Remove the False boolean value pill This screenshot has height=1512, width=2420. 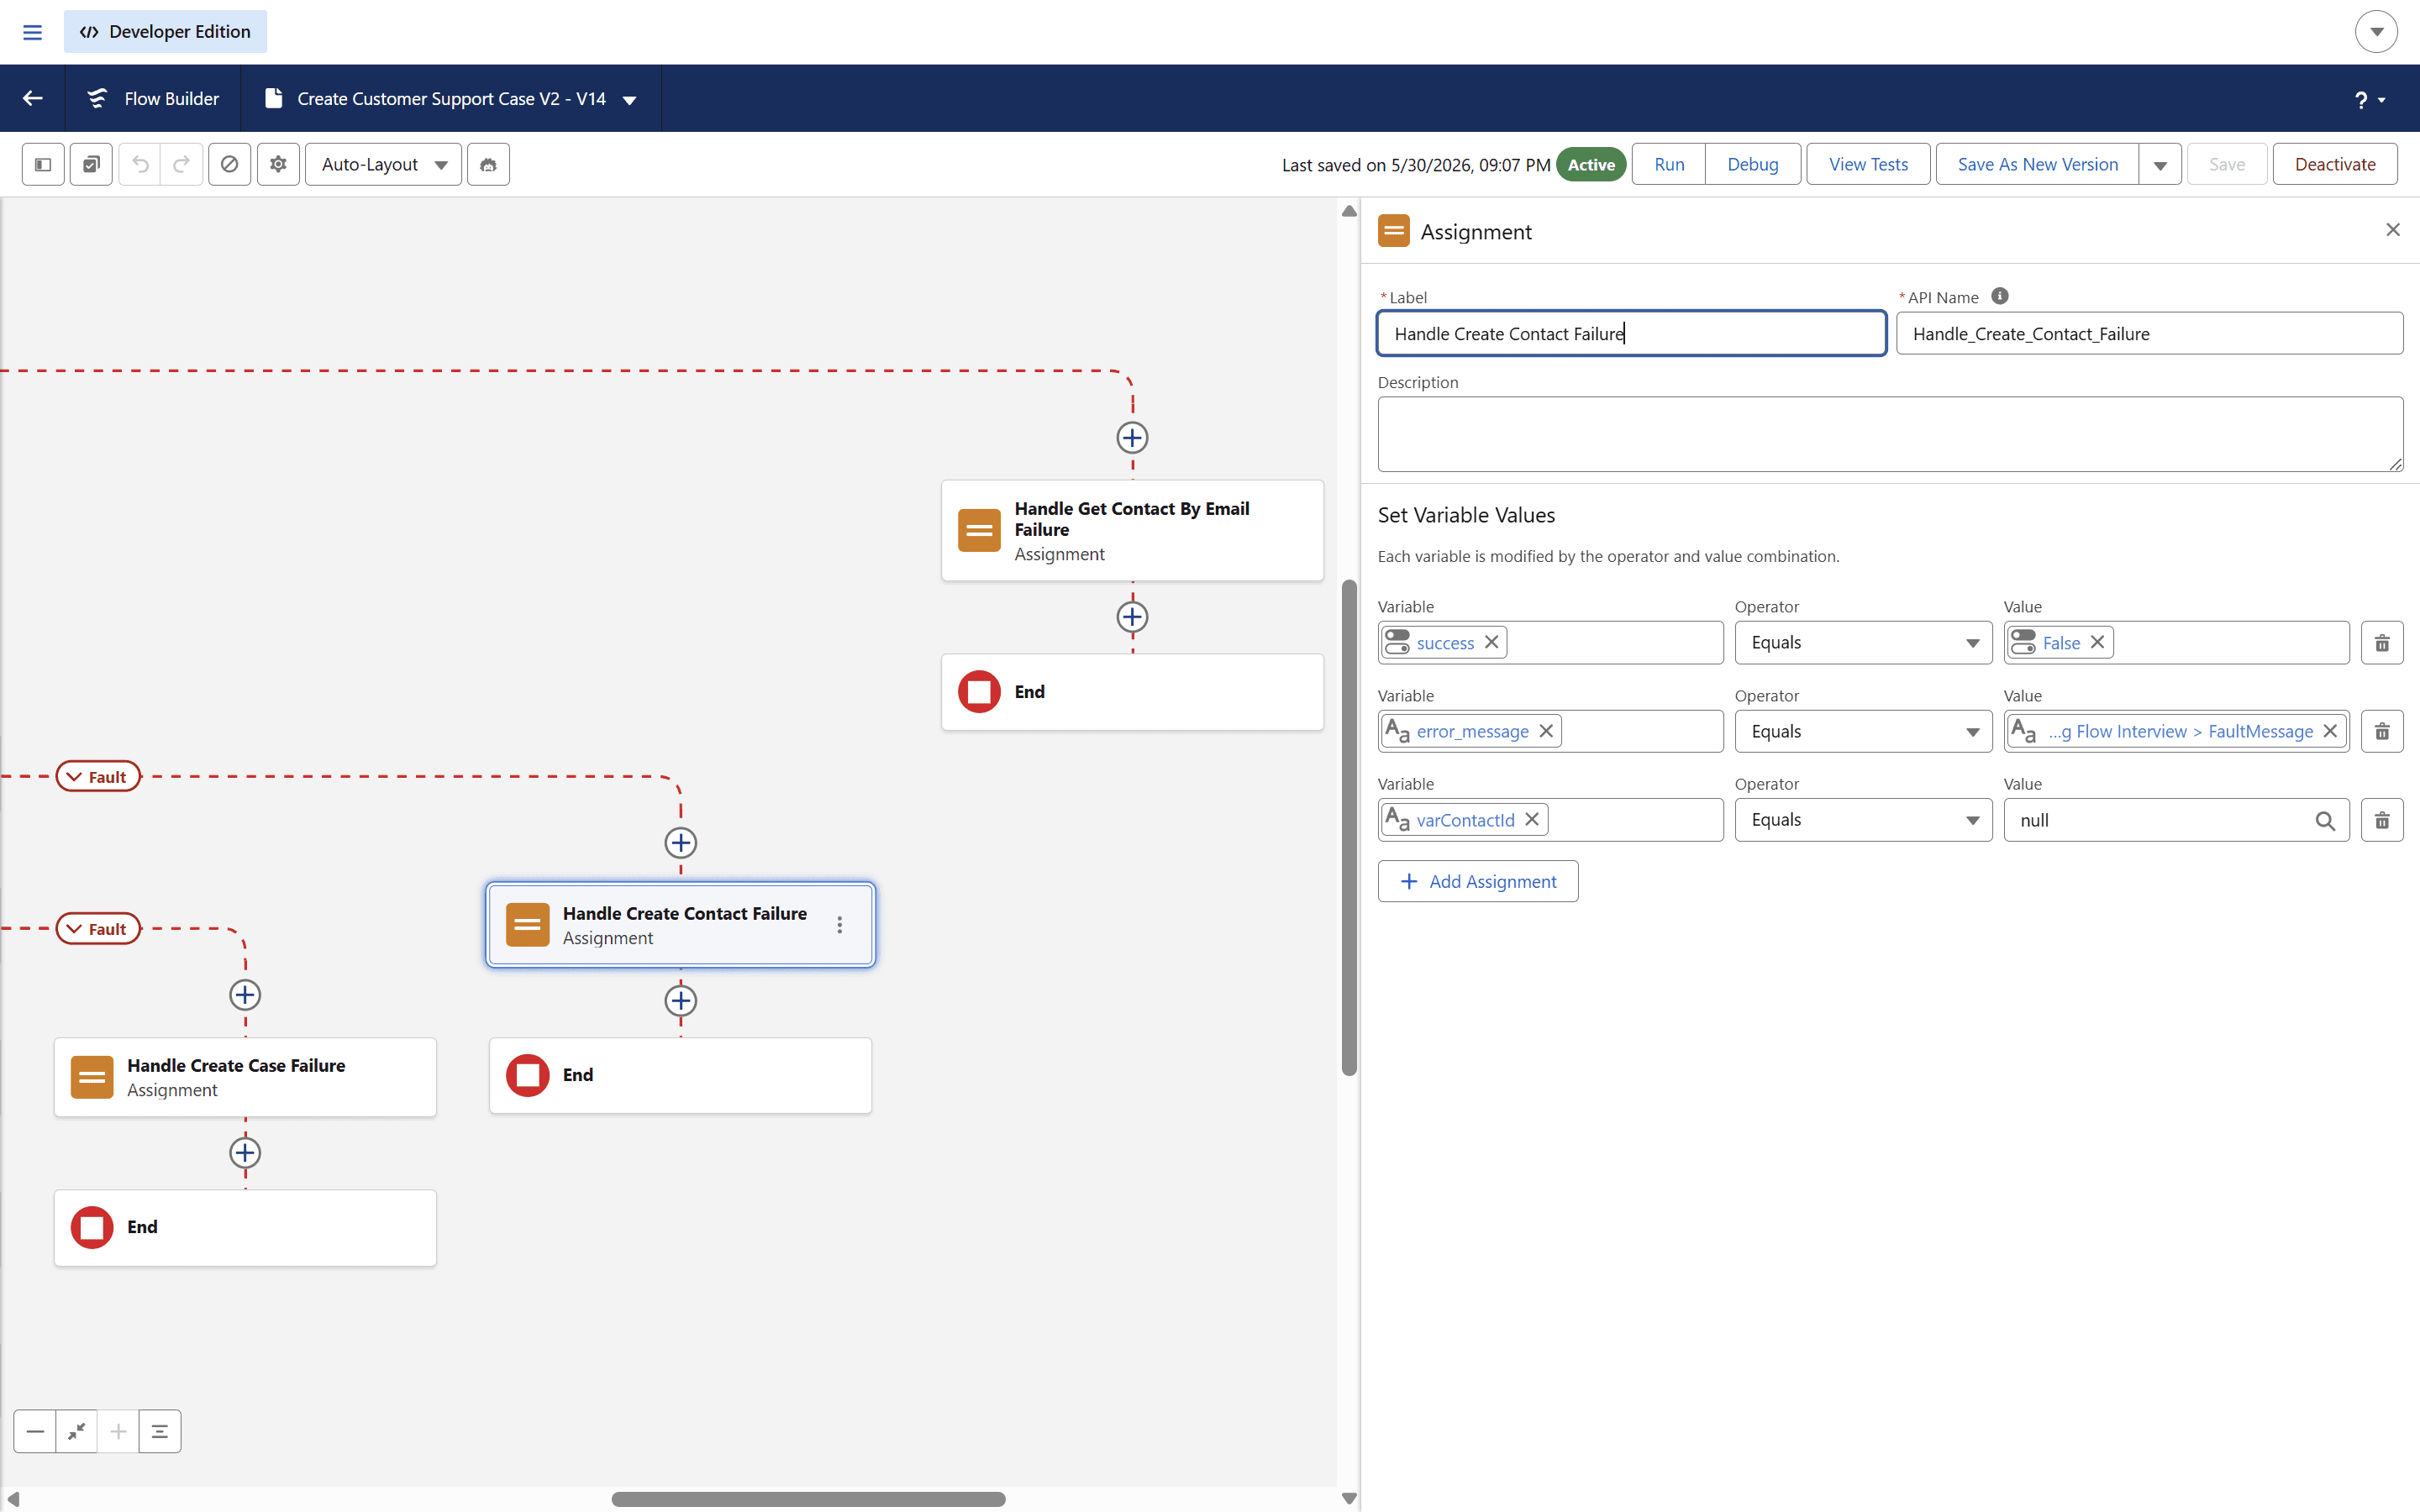pyautogui.click(x=2097, y=642)
